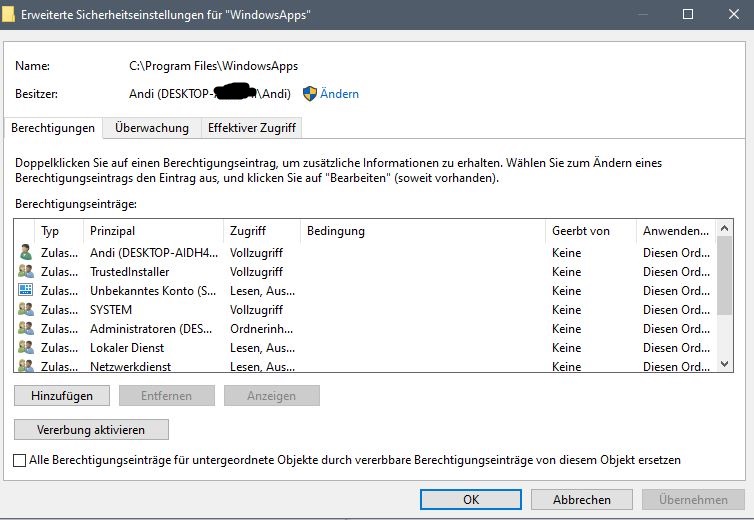Maximize the security settings window
The width and height of the screenshot is (754, 520).
(x=688, y=14)
